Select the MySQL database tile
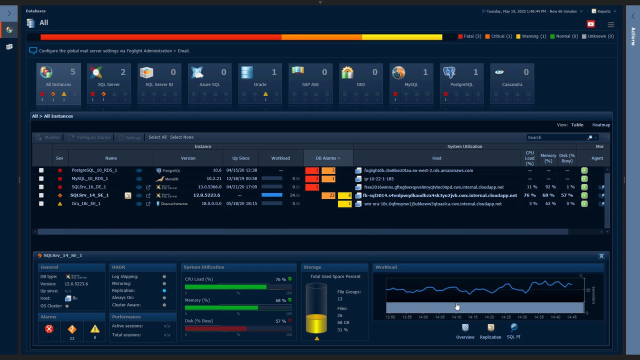640x360 pixels. 411,83
